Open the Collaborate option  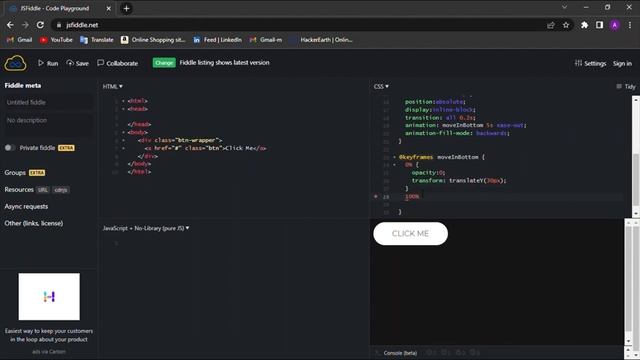tap(118, 63)
